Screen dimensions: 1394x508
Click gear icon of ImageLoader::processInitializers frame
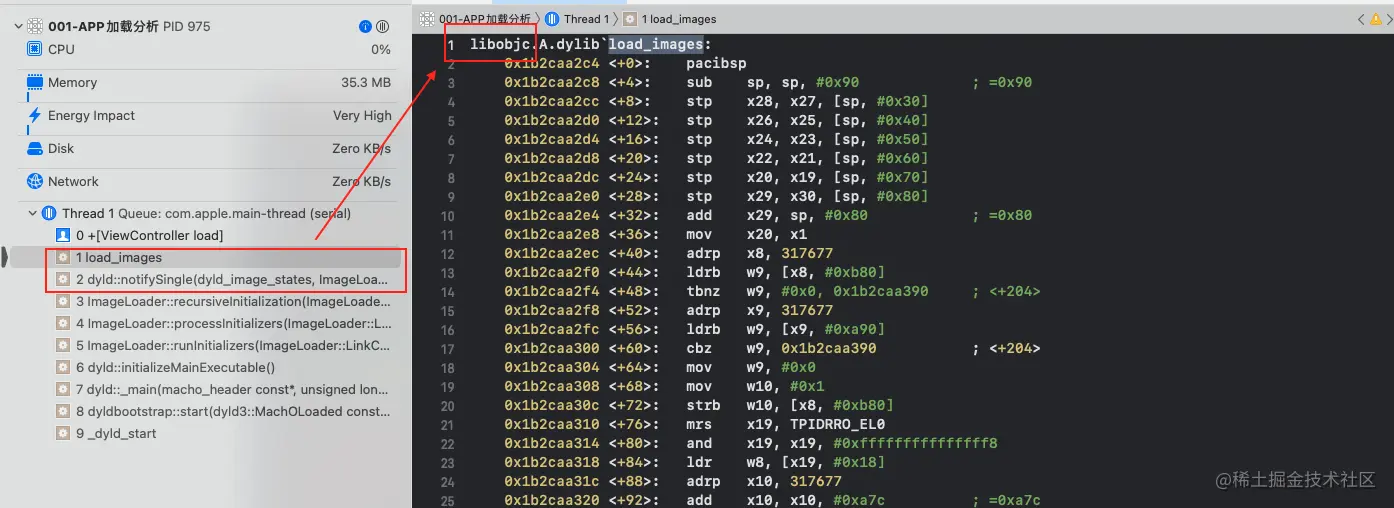64,324
